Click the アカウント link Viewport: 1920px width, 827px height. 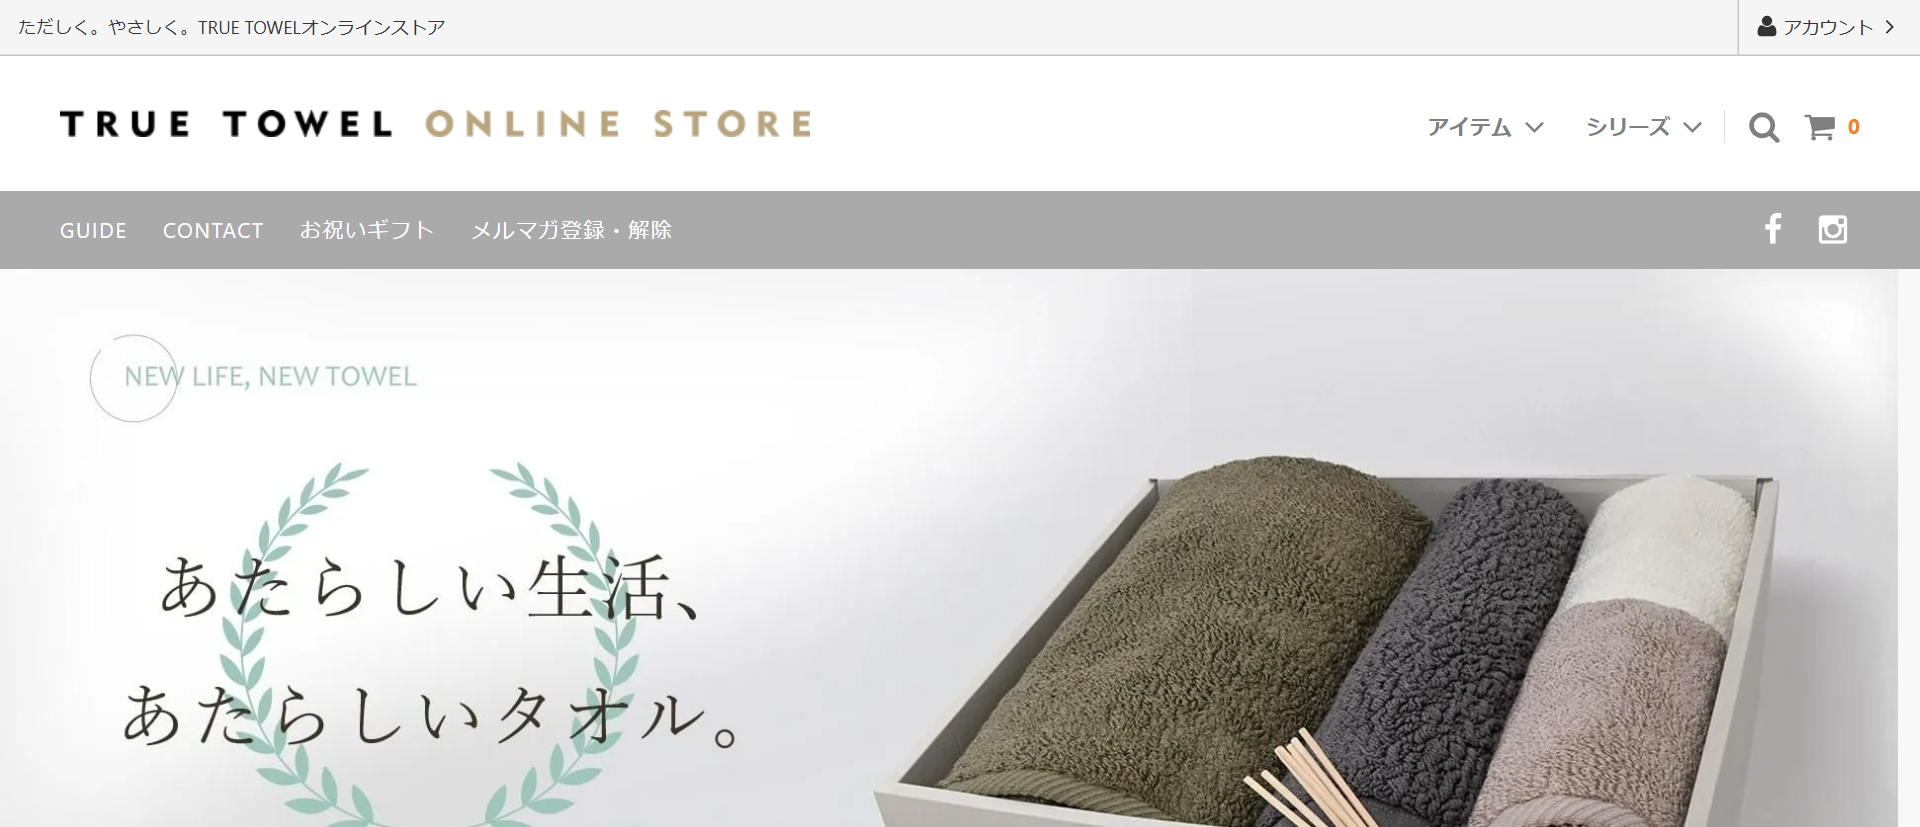(1828, 27)
